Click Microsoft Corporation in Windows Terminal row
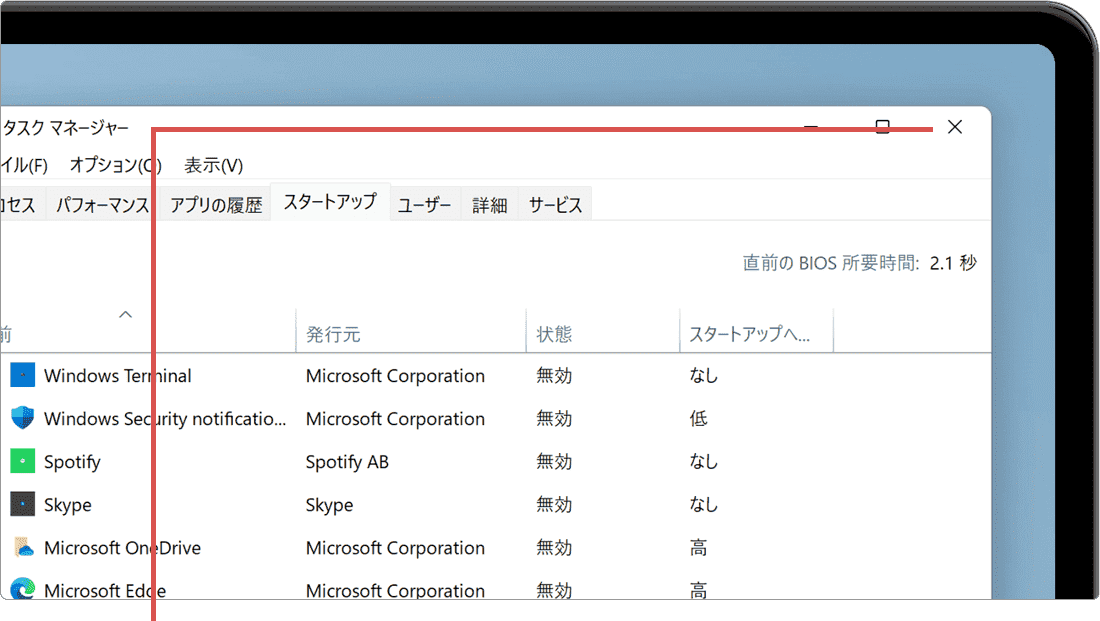Screen dimensions: 1100x621 tap(395, 376)
